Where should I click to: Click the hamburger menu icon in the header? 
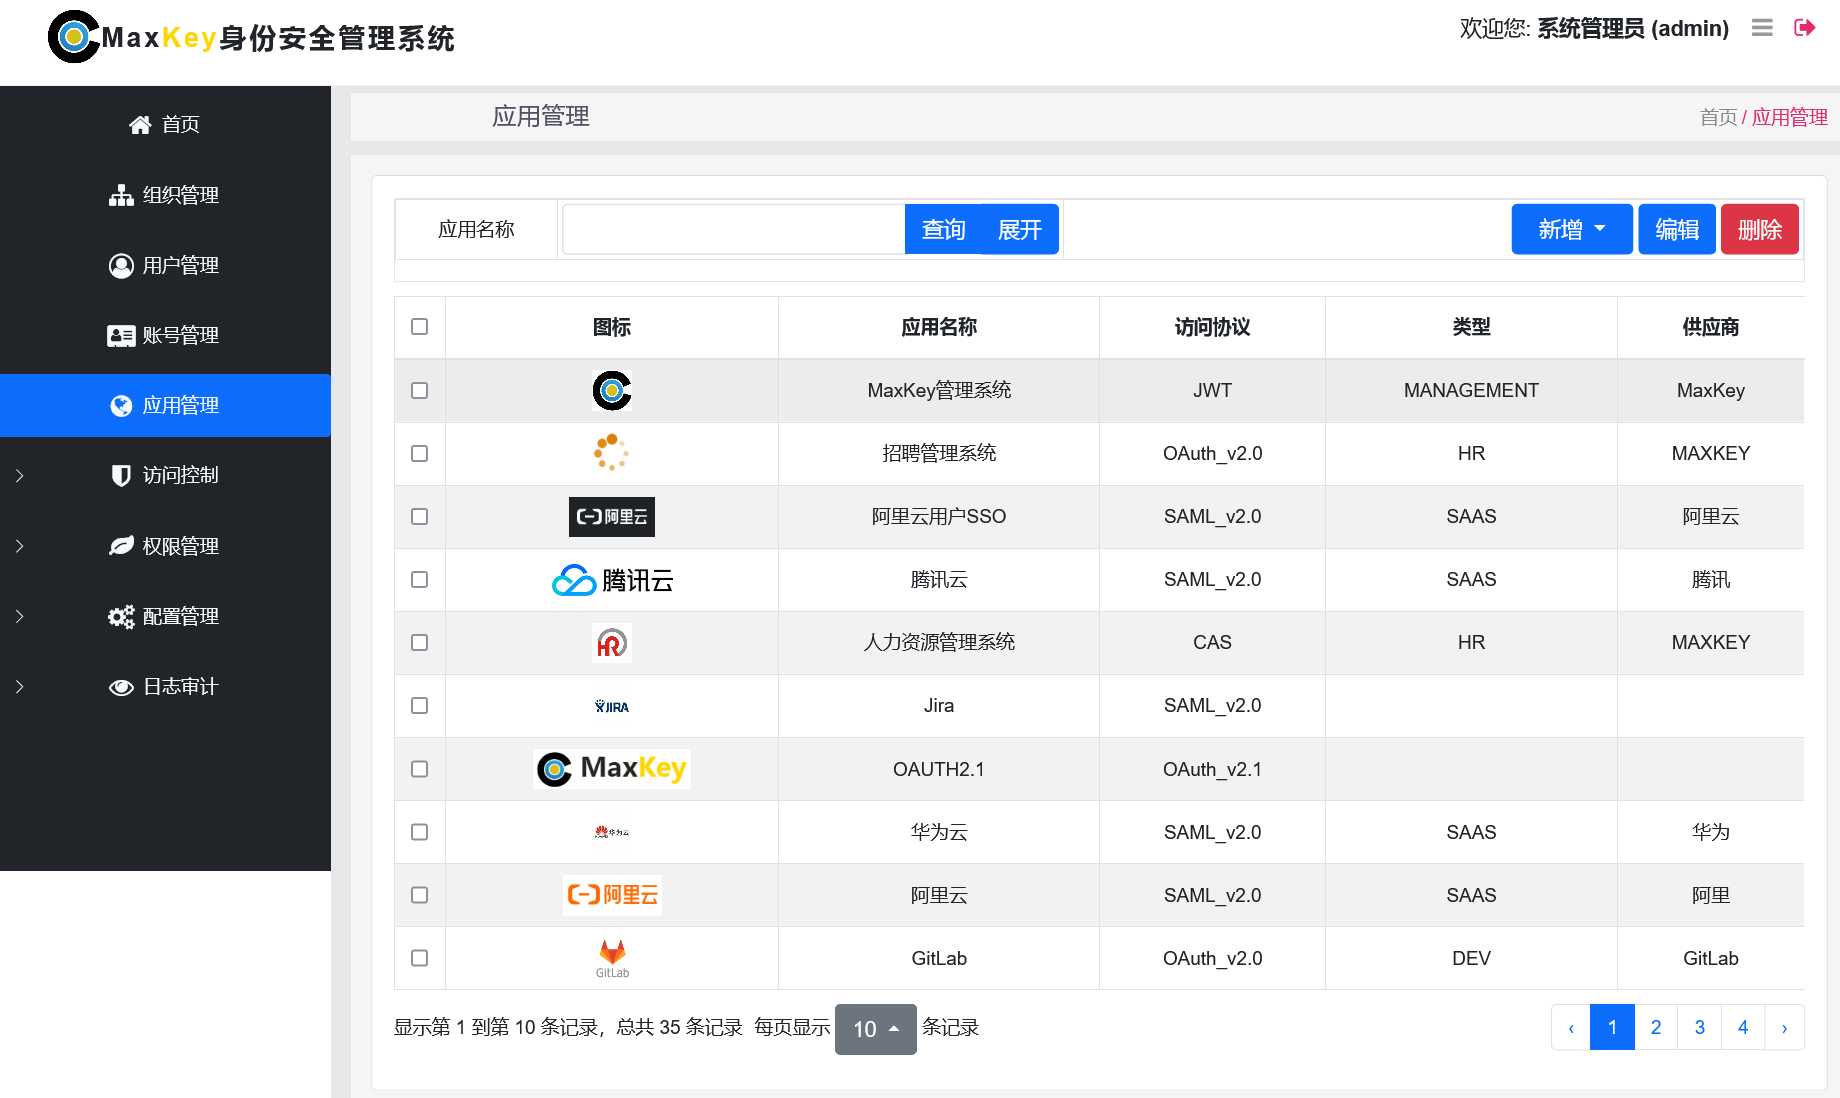[x=1762, y=28]
